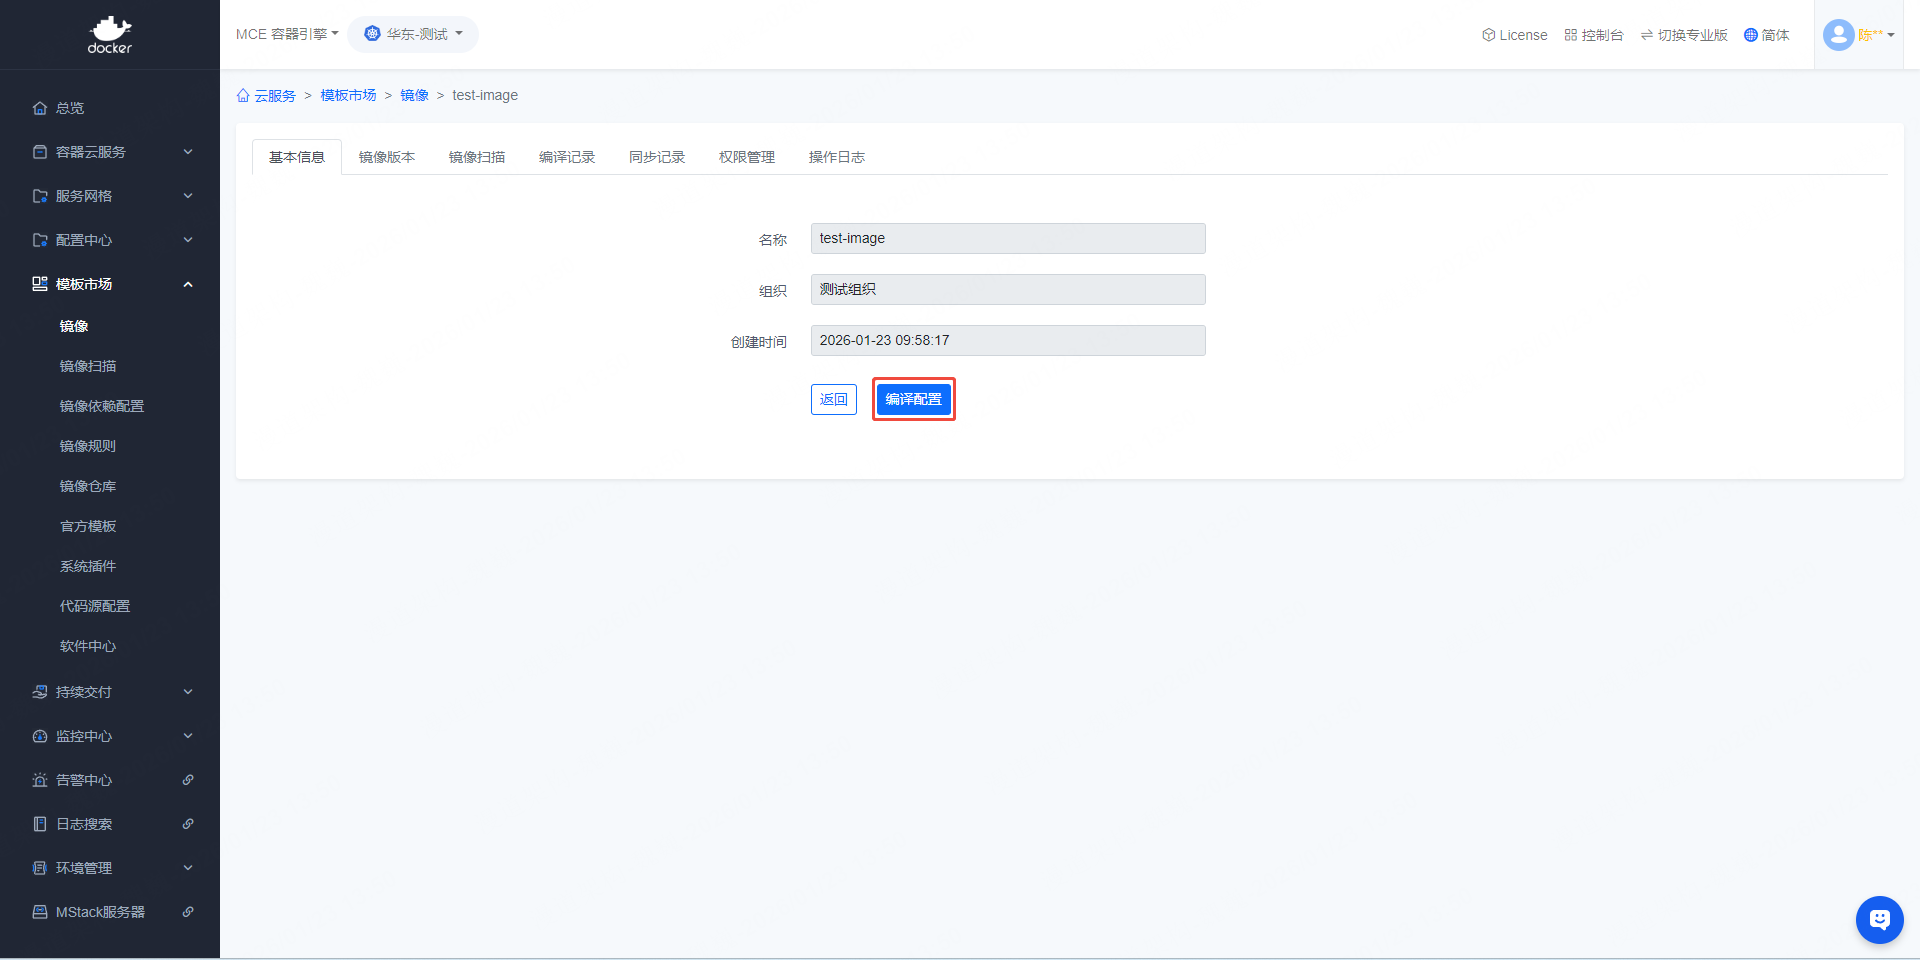Click the globe icon for 简体 language
This screenshot has width=1920, height=960.
[1750, 35]
